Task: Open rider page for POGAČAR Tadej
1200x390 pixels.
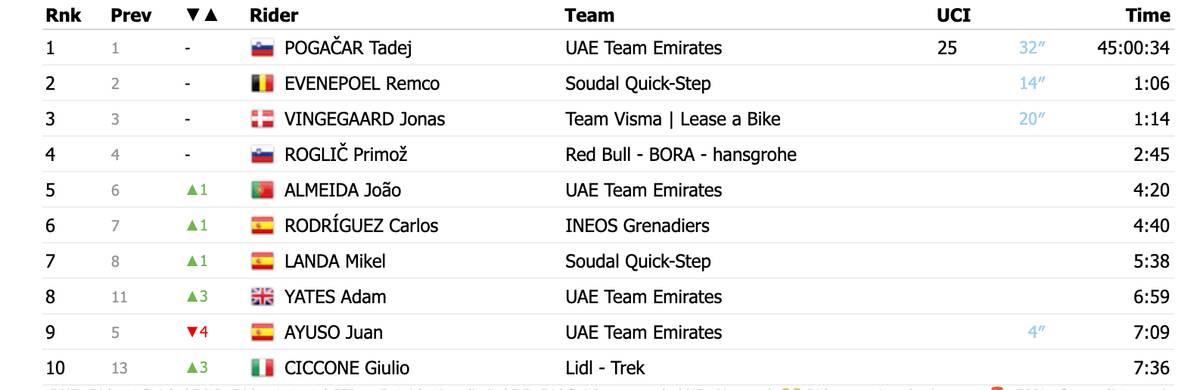Action: click(348, 48)
